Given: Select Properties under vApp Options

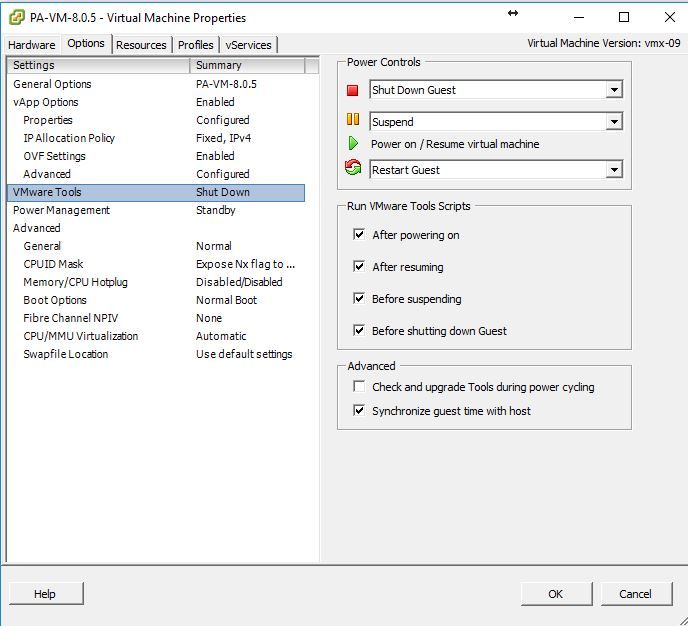Looking at the screenshot, I should [x=156, y=120].
